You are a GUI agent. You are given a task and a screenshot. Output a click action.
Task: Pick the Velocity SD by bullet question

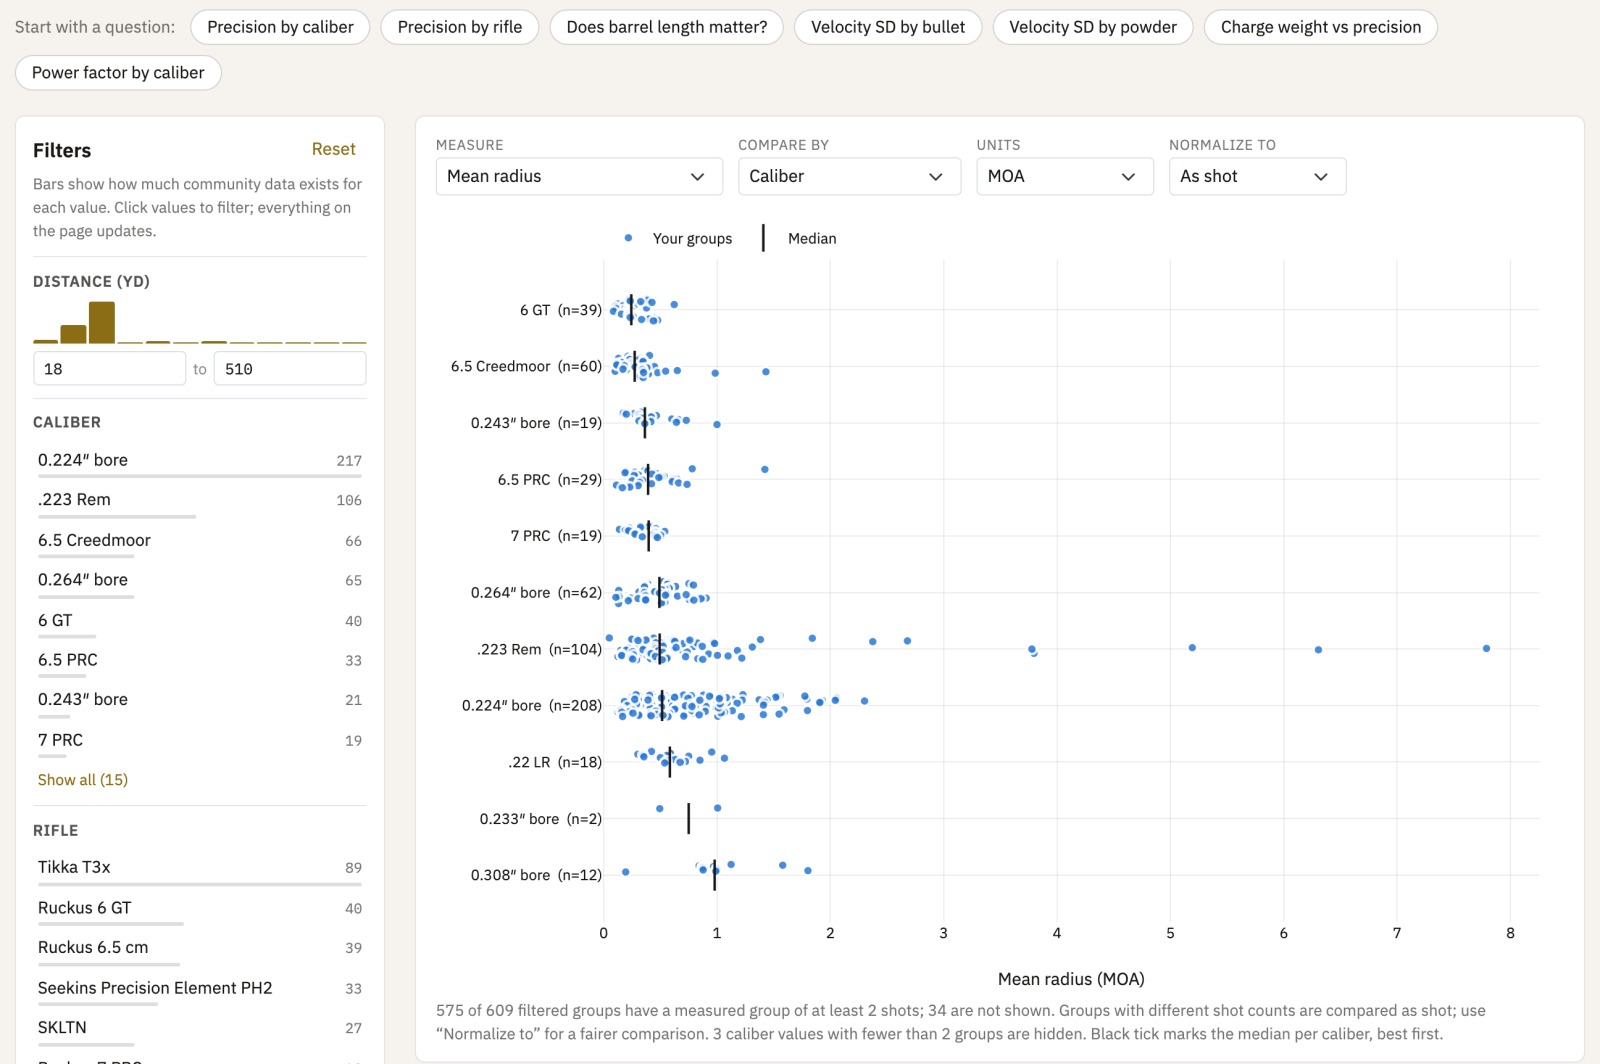888,27
